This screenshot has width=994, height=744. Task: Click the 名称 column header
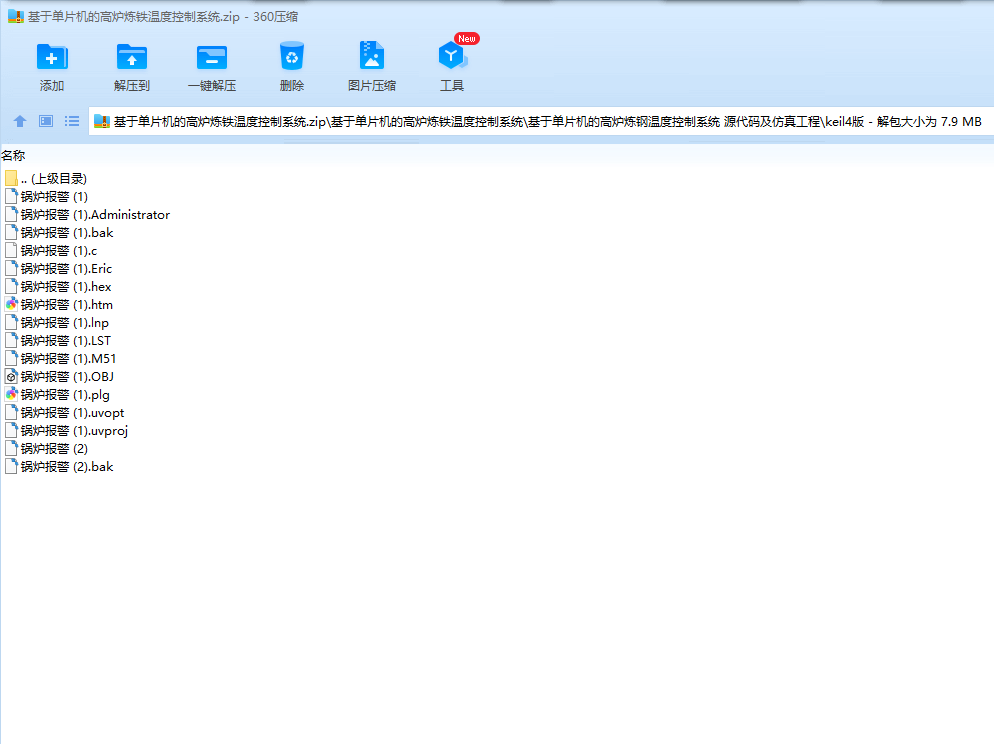pos(13,155)
